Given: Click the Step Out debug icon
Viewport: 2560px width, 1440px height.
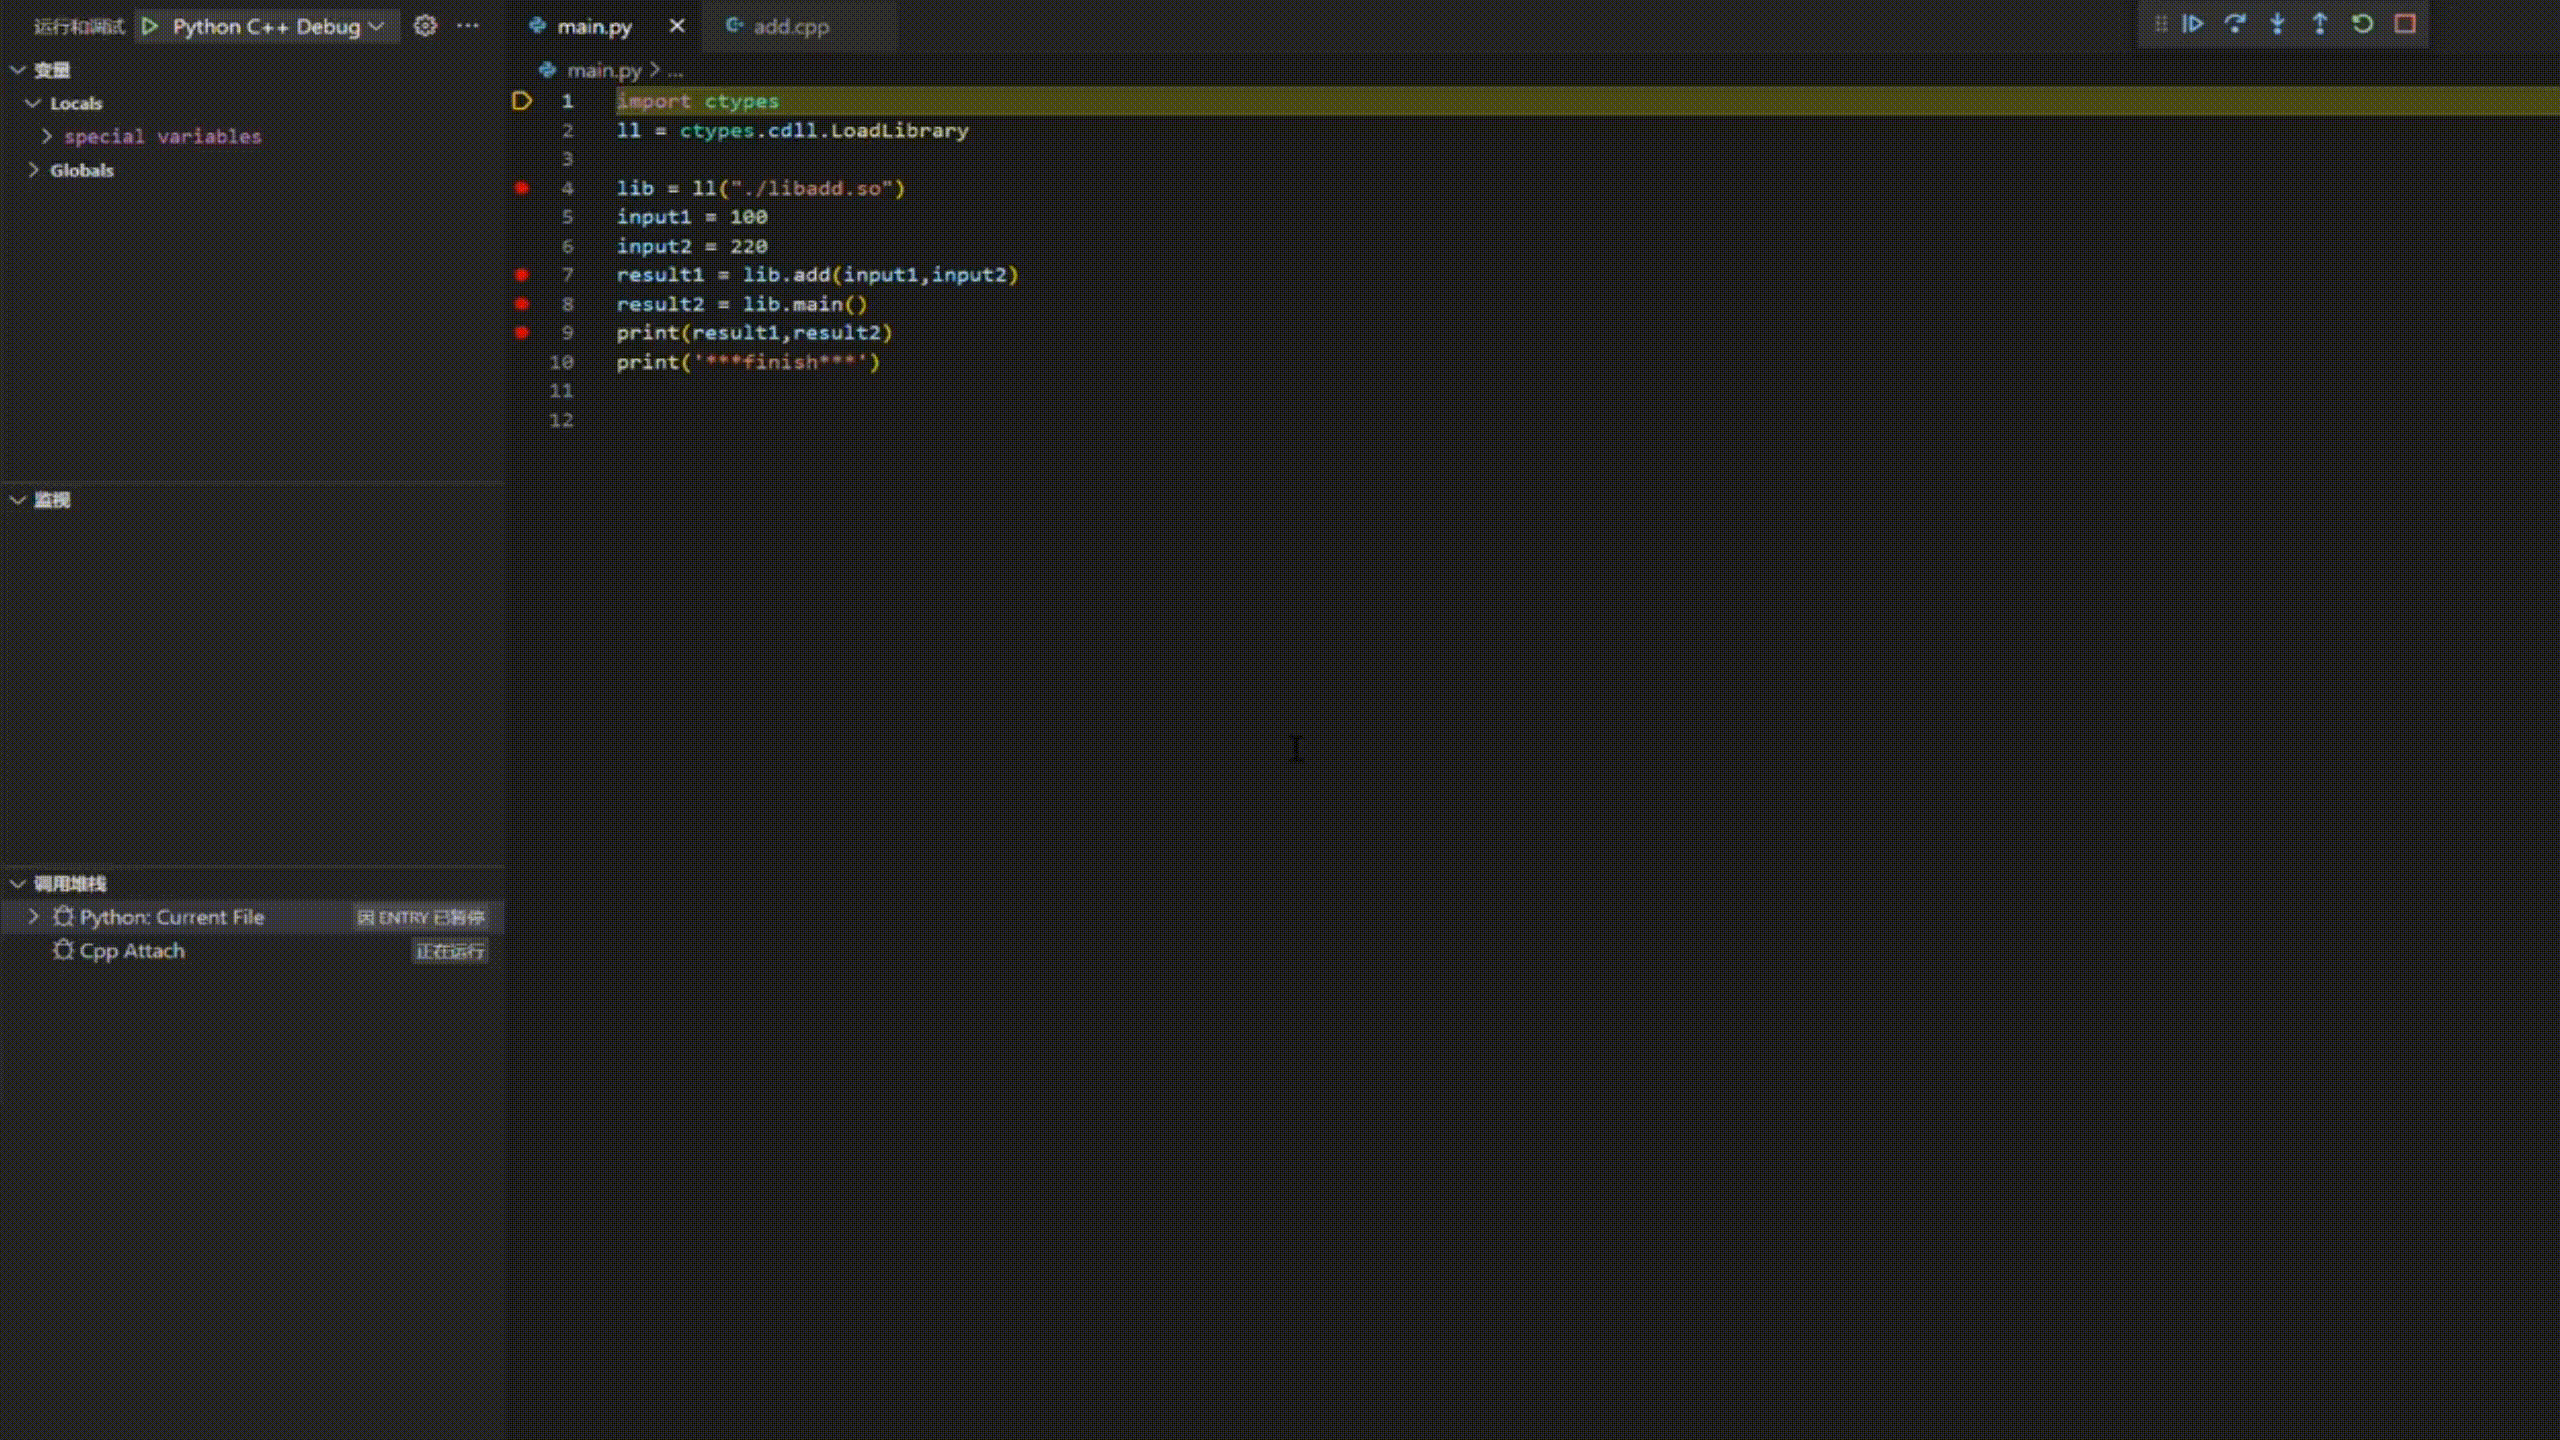Looking at the screenshot, I should [x=2320, y=24].
